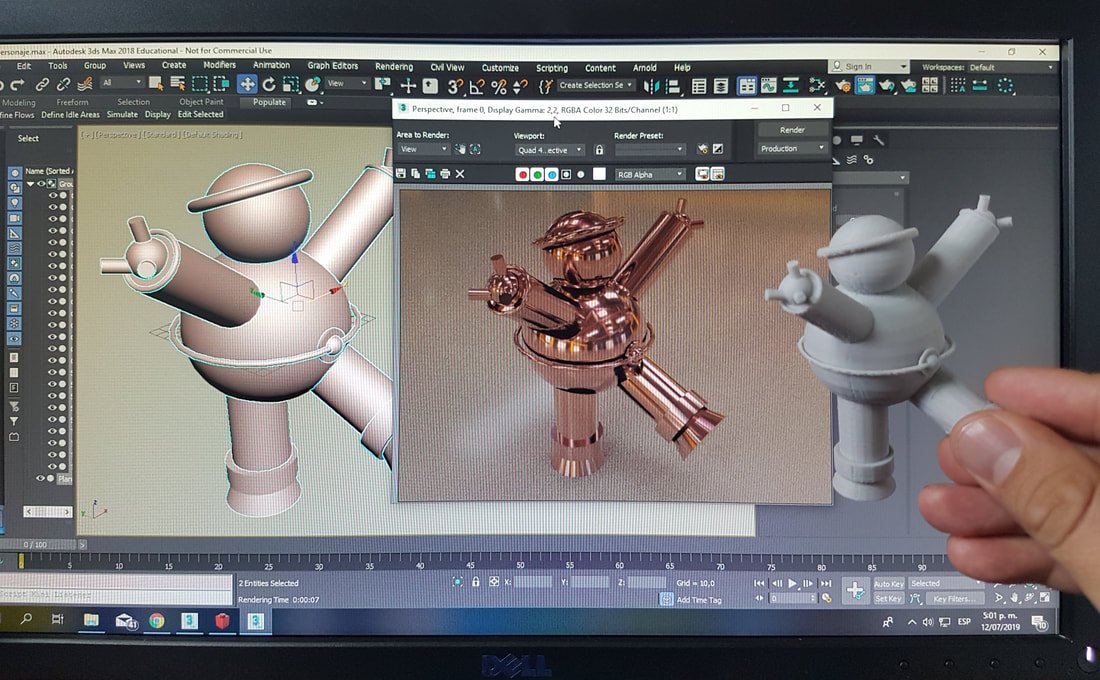Viewport: 1100px width, 680px height.
Task: Open Select by Name list icon
Action: 177,84
